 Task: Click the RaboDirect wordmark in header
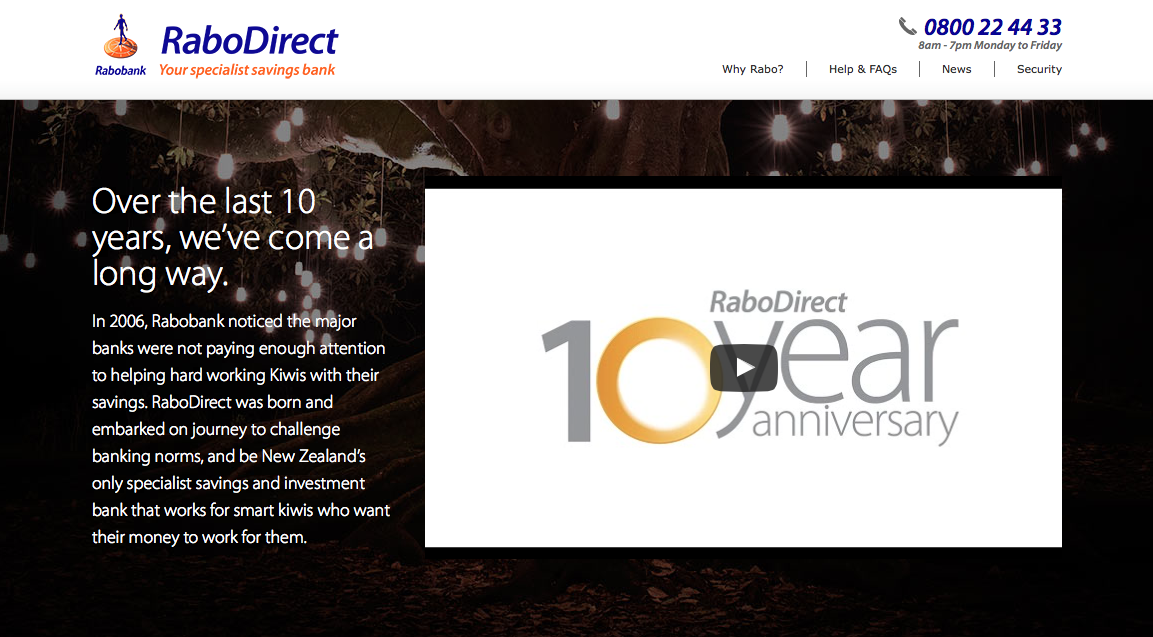click(x=249, y=40)
